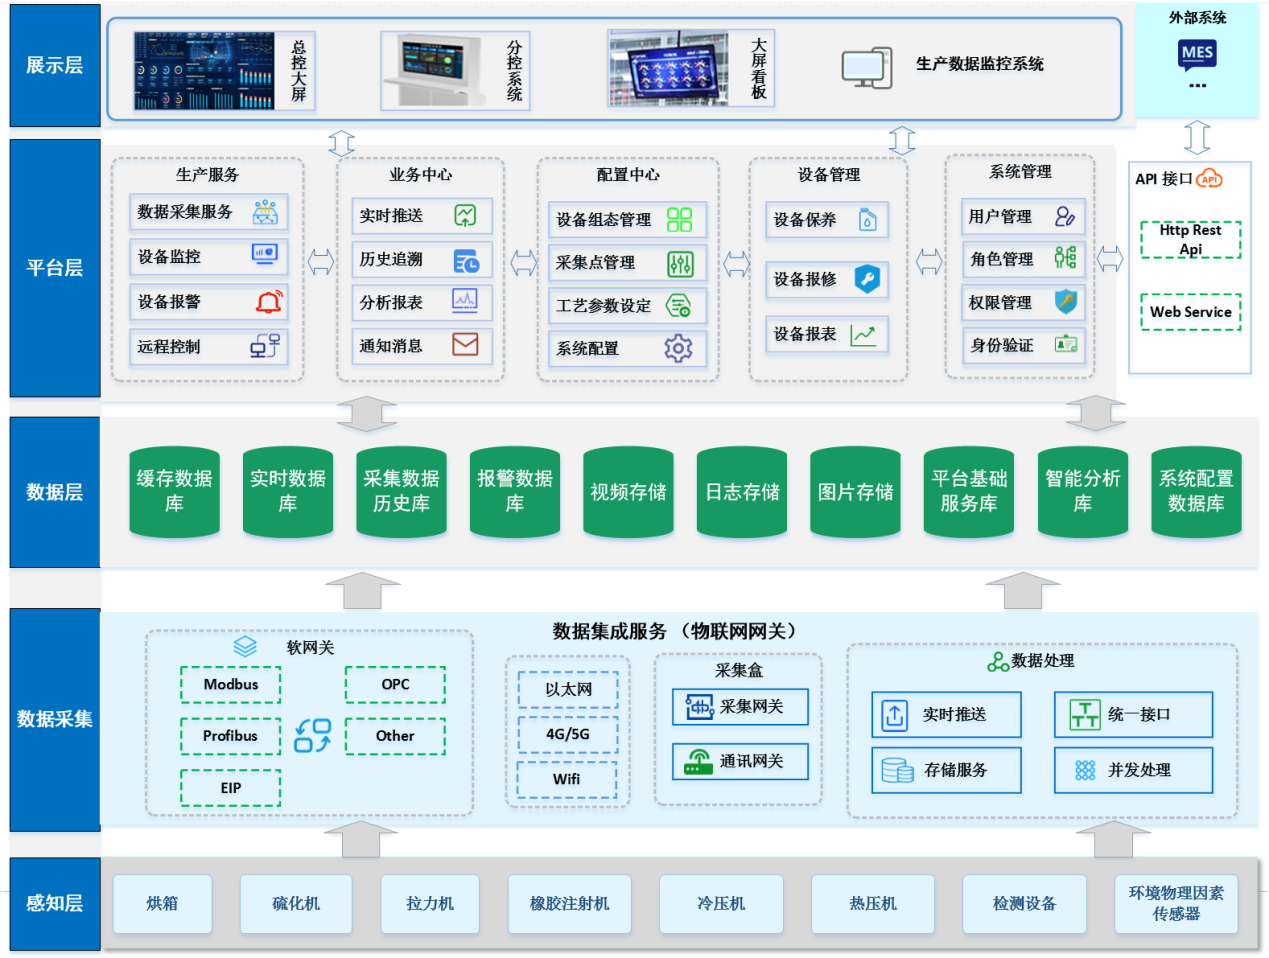Click the API cloud icon
1269x958 pixels.
point(1209,179)
